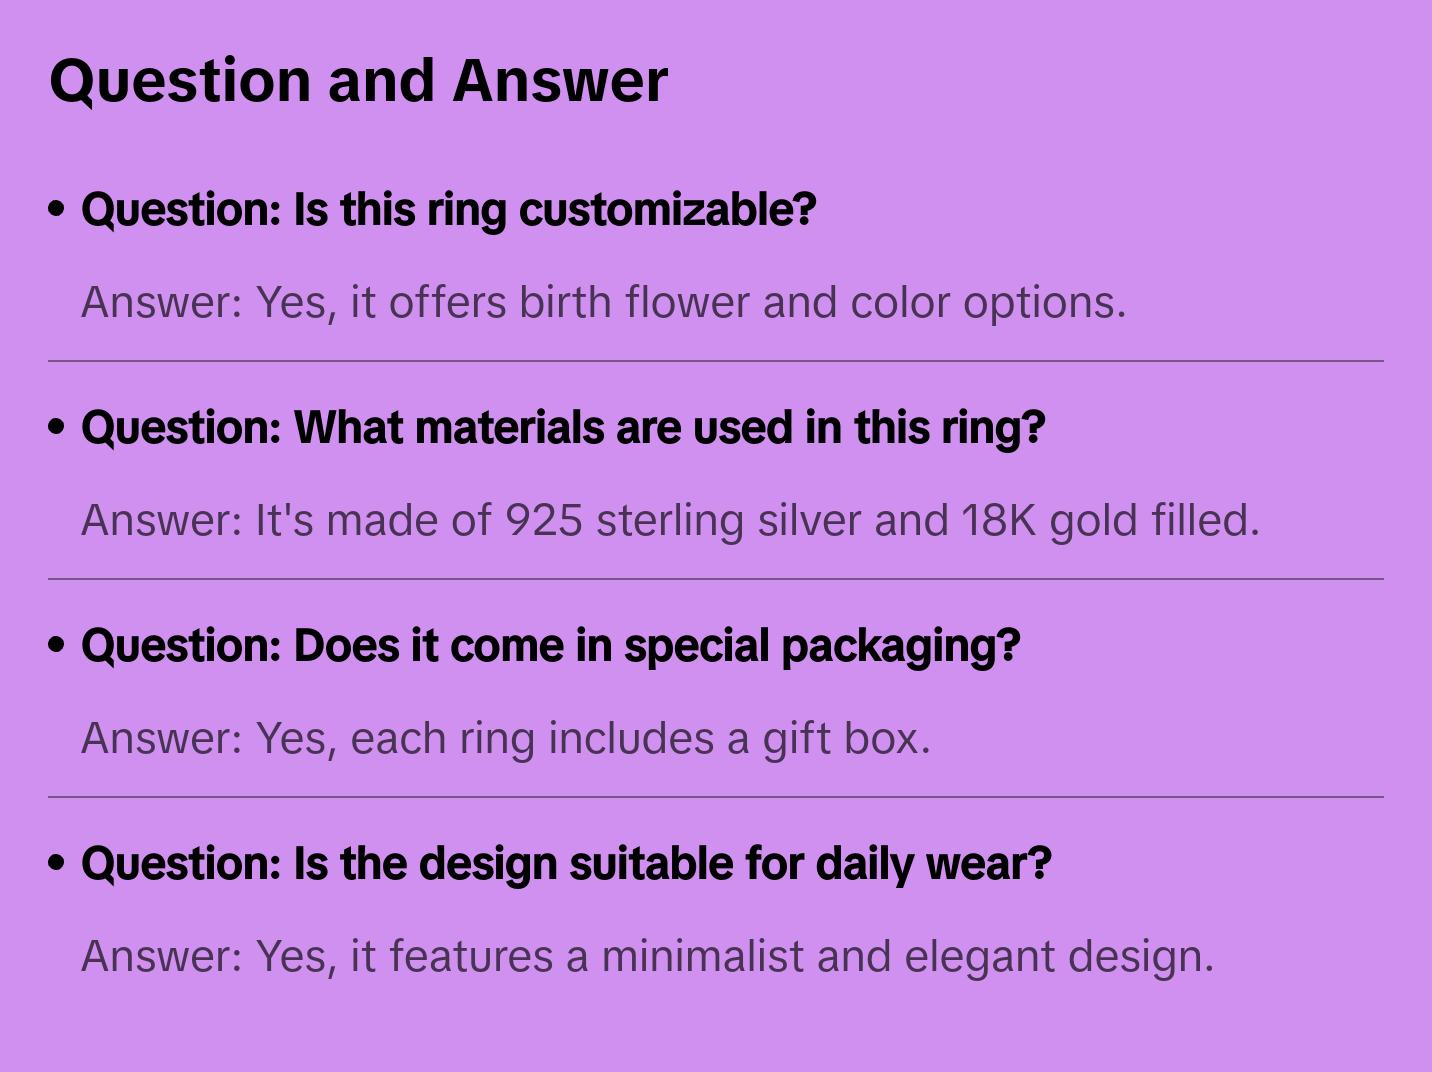The height and width of the screenshot is (1072, 1432).
Task: Open the daily wear suitability question
Action: click(x=566, y=864)
